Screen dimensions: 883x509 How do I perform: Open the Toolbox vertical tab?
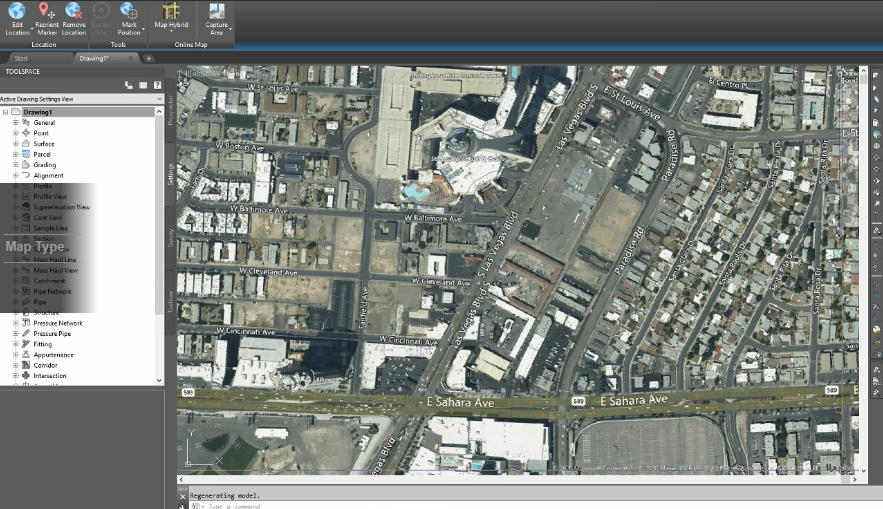tap(171, 302)
